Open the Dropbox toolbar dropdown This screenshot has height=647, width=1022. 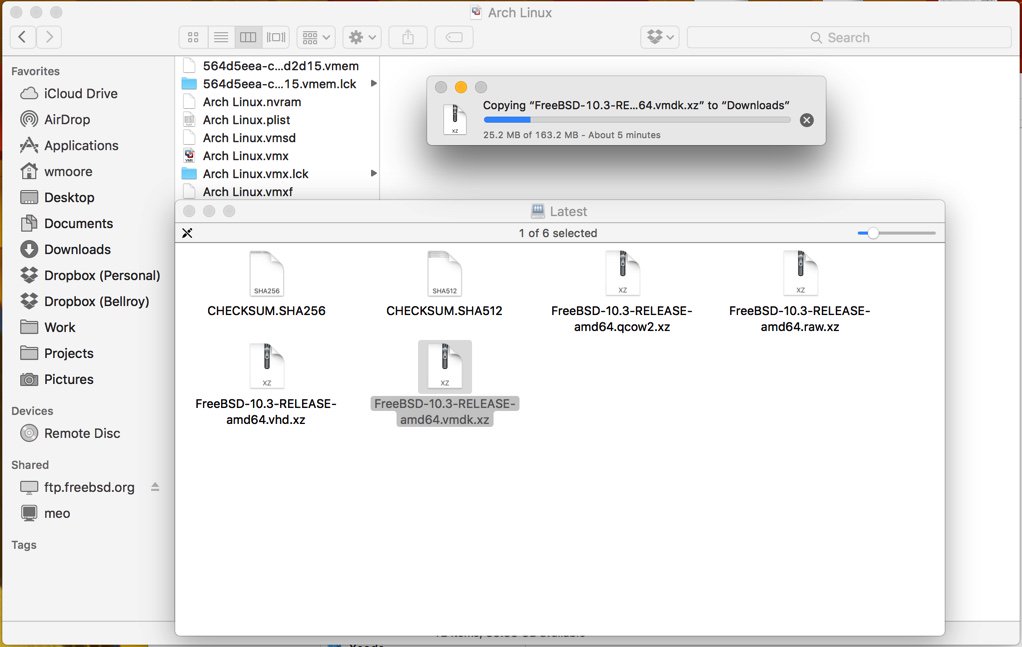click(x=660, y=37)
